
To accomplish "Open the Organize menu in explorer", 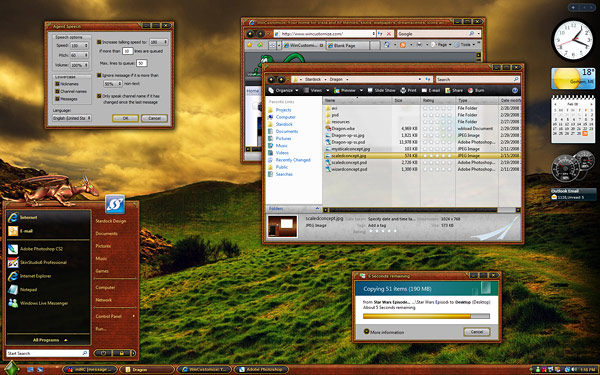I will (283, 90).
